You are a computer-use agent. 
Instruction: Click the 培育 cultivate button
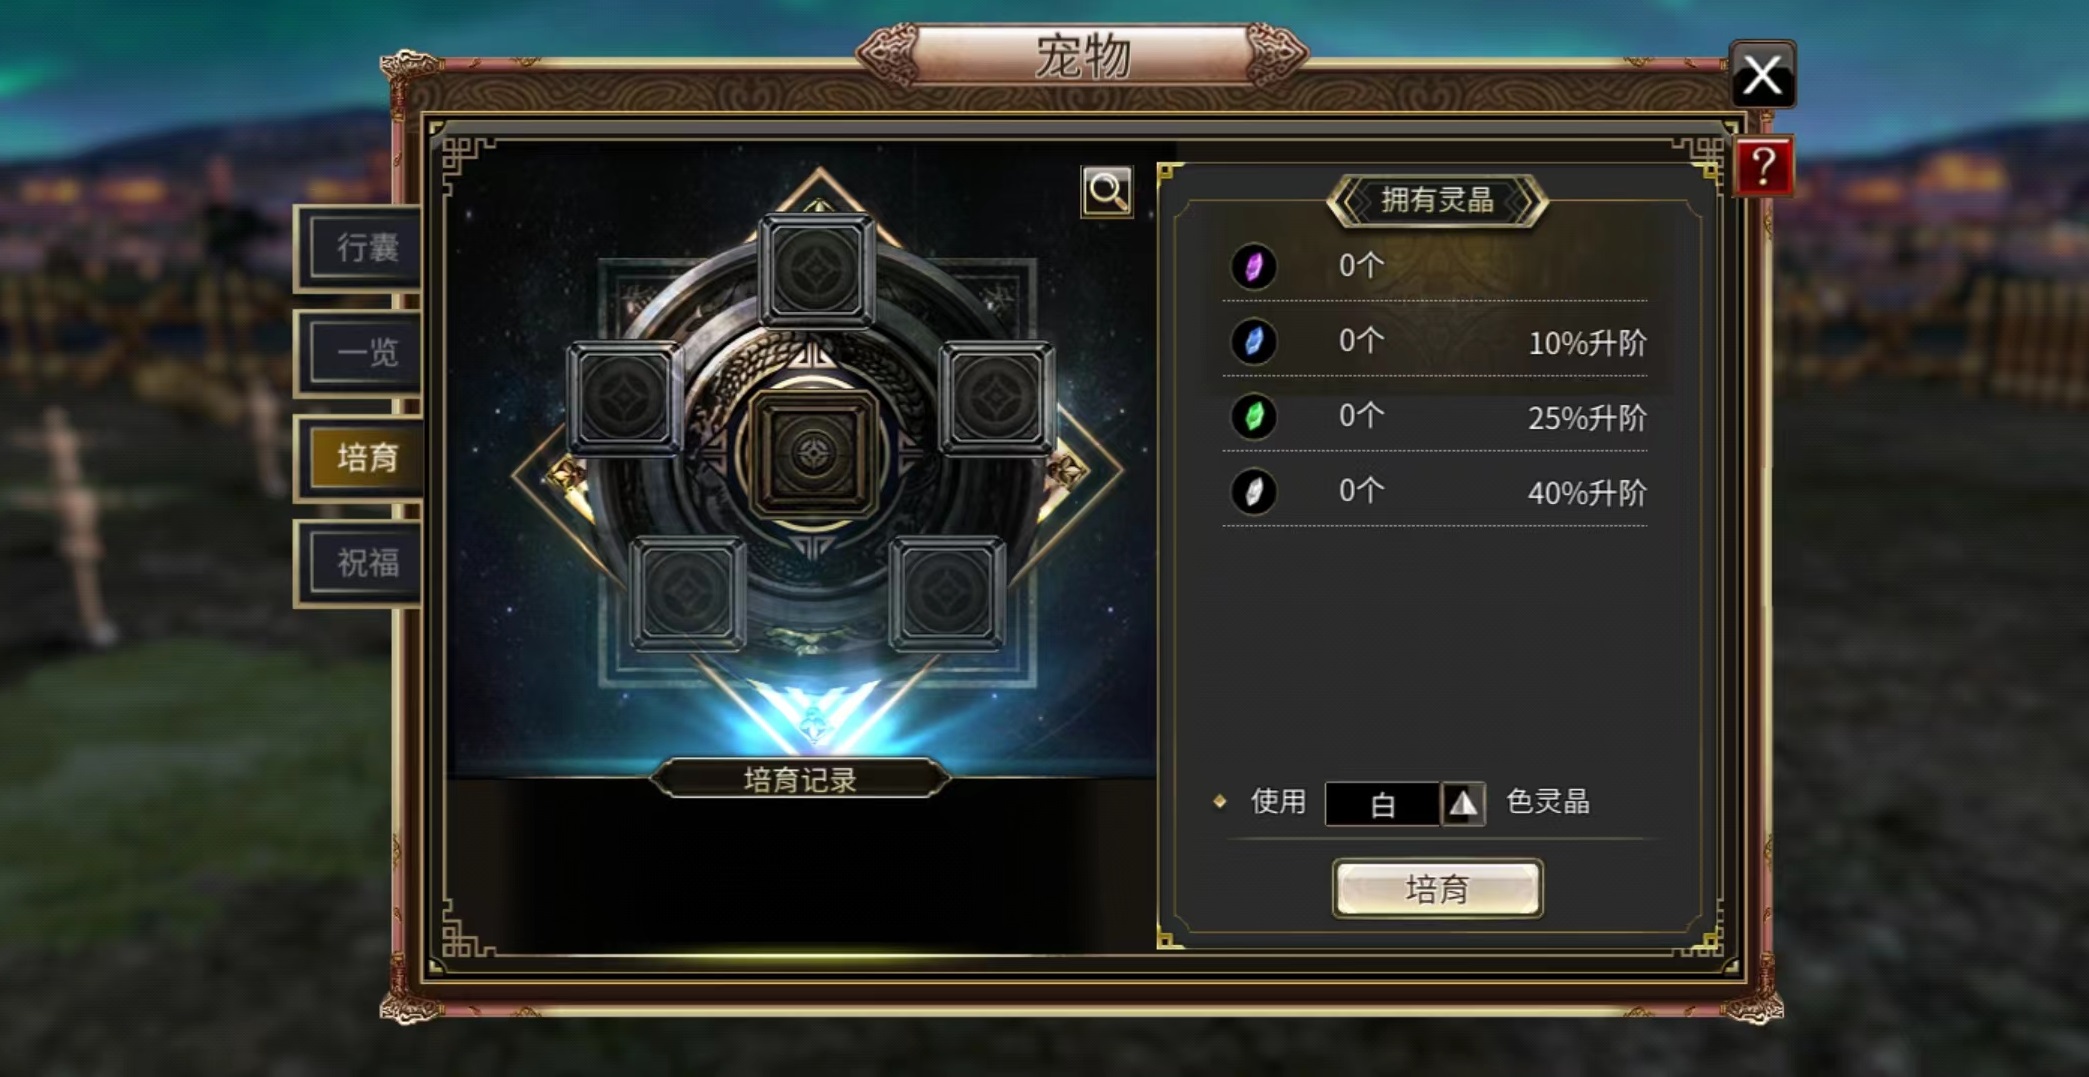coord(1437,888)
